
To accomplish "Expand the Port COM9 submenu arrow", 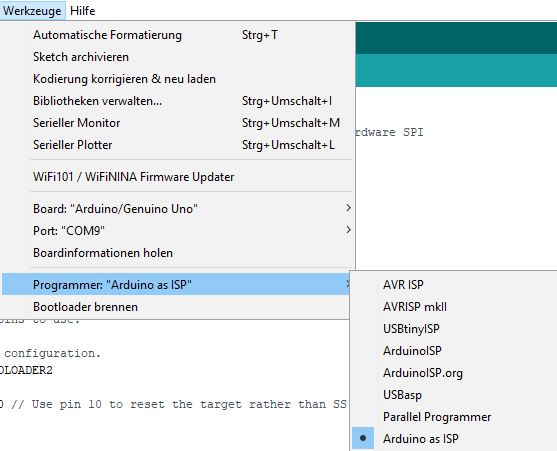I will [x=348, y=230].
